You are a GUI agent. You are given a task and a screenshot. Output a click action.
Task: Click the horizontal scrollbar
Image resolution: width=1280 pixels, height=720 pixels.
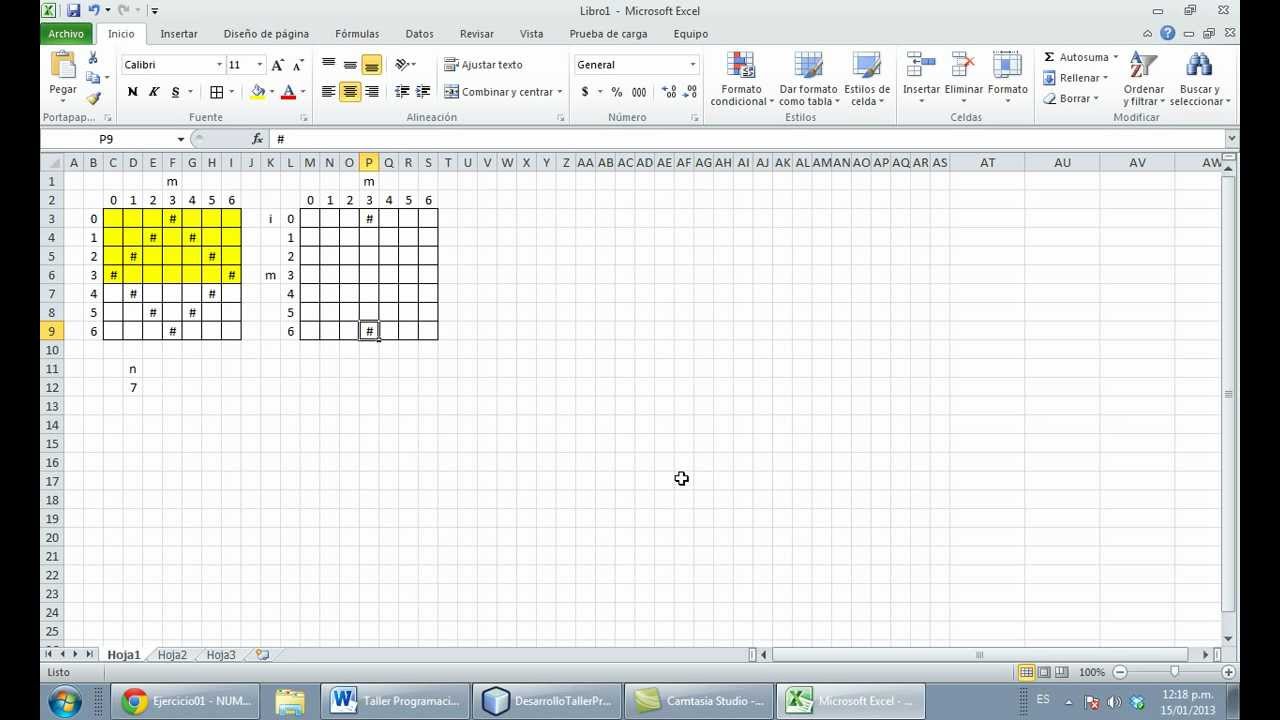979,655
